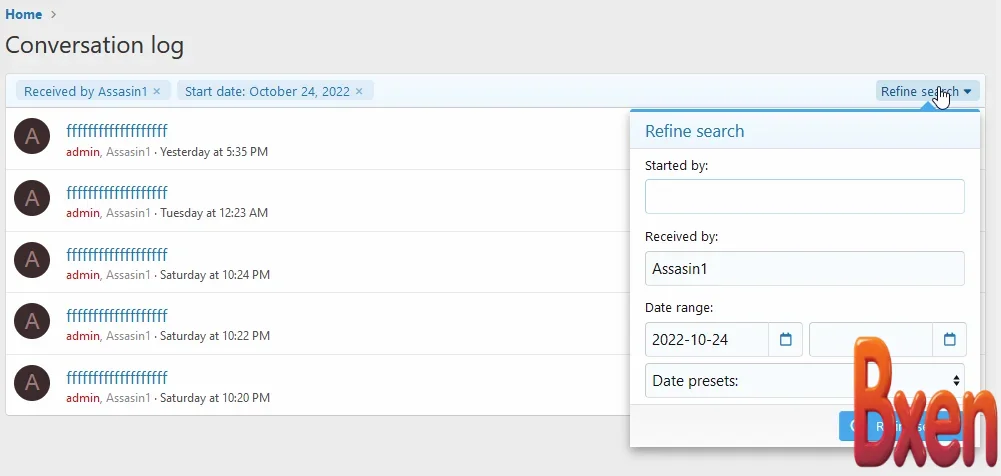This screenshot has height=476, width=1001.
Task: Click avatar of Tuesday 12:23 AM conversation
Action: (32, 198)
